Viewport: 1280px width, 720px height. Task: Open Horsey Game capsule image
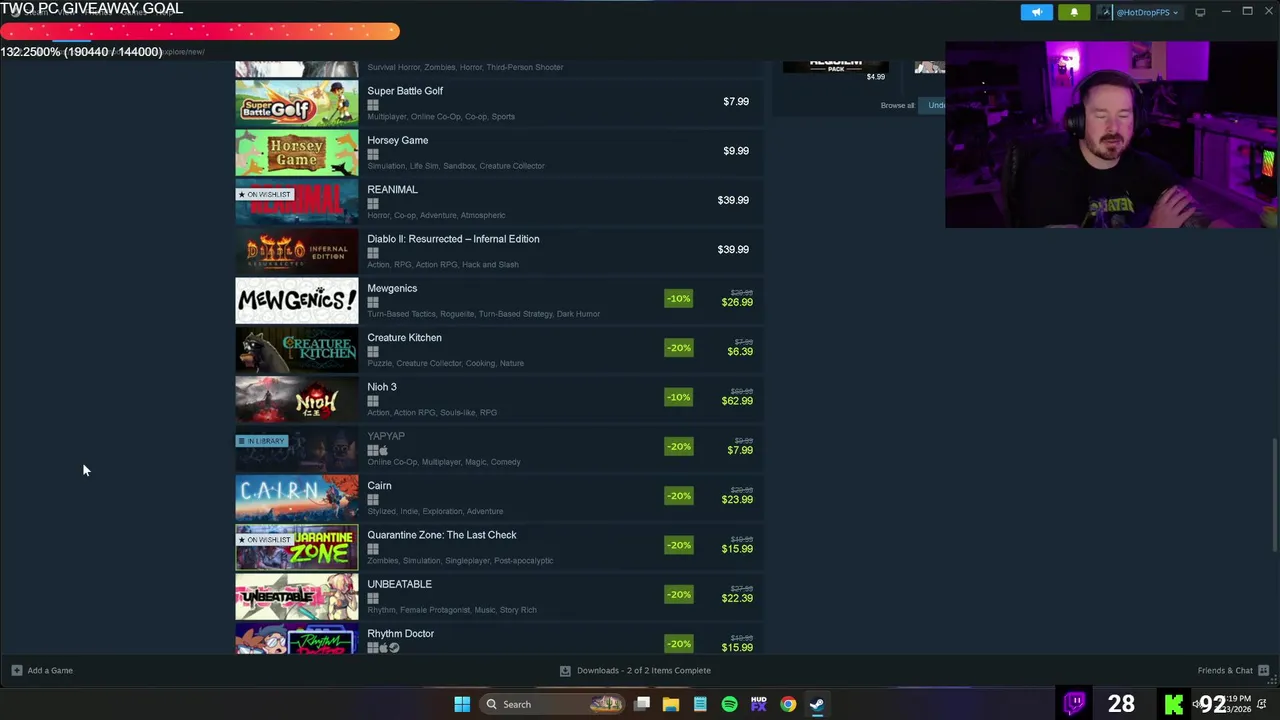pos(296,153)
